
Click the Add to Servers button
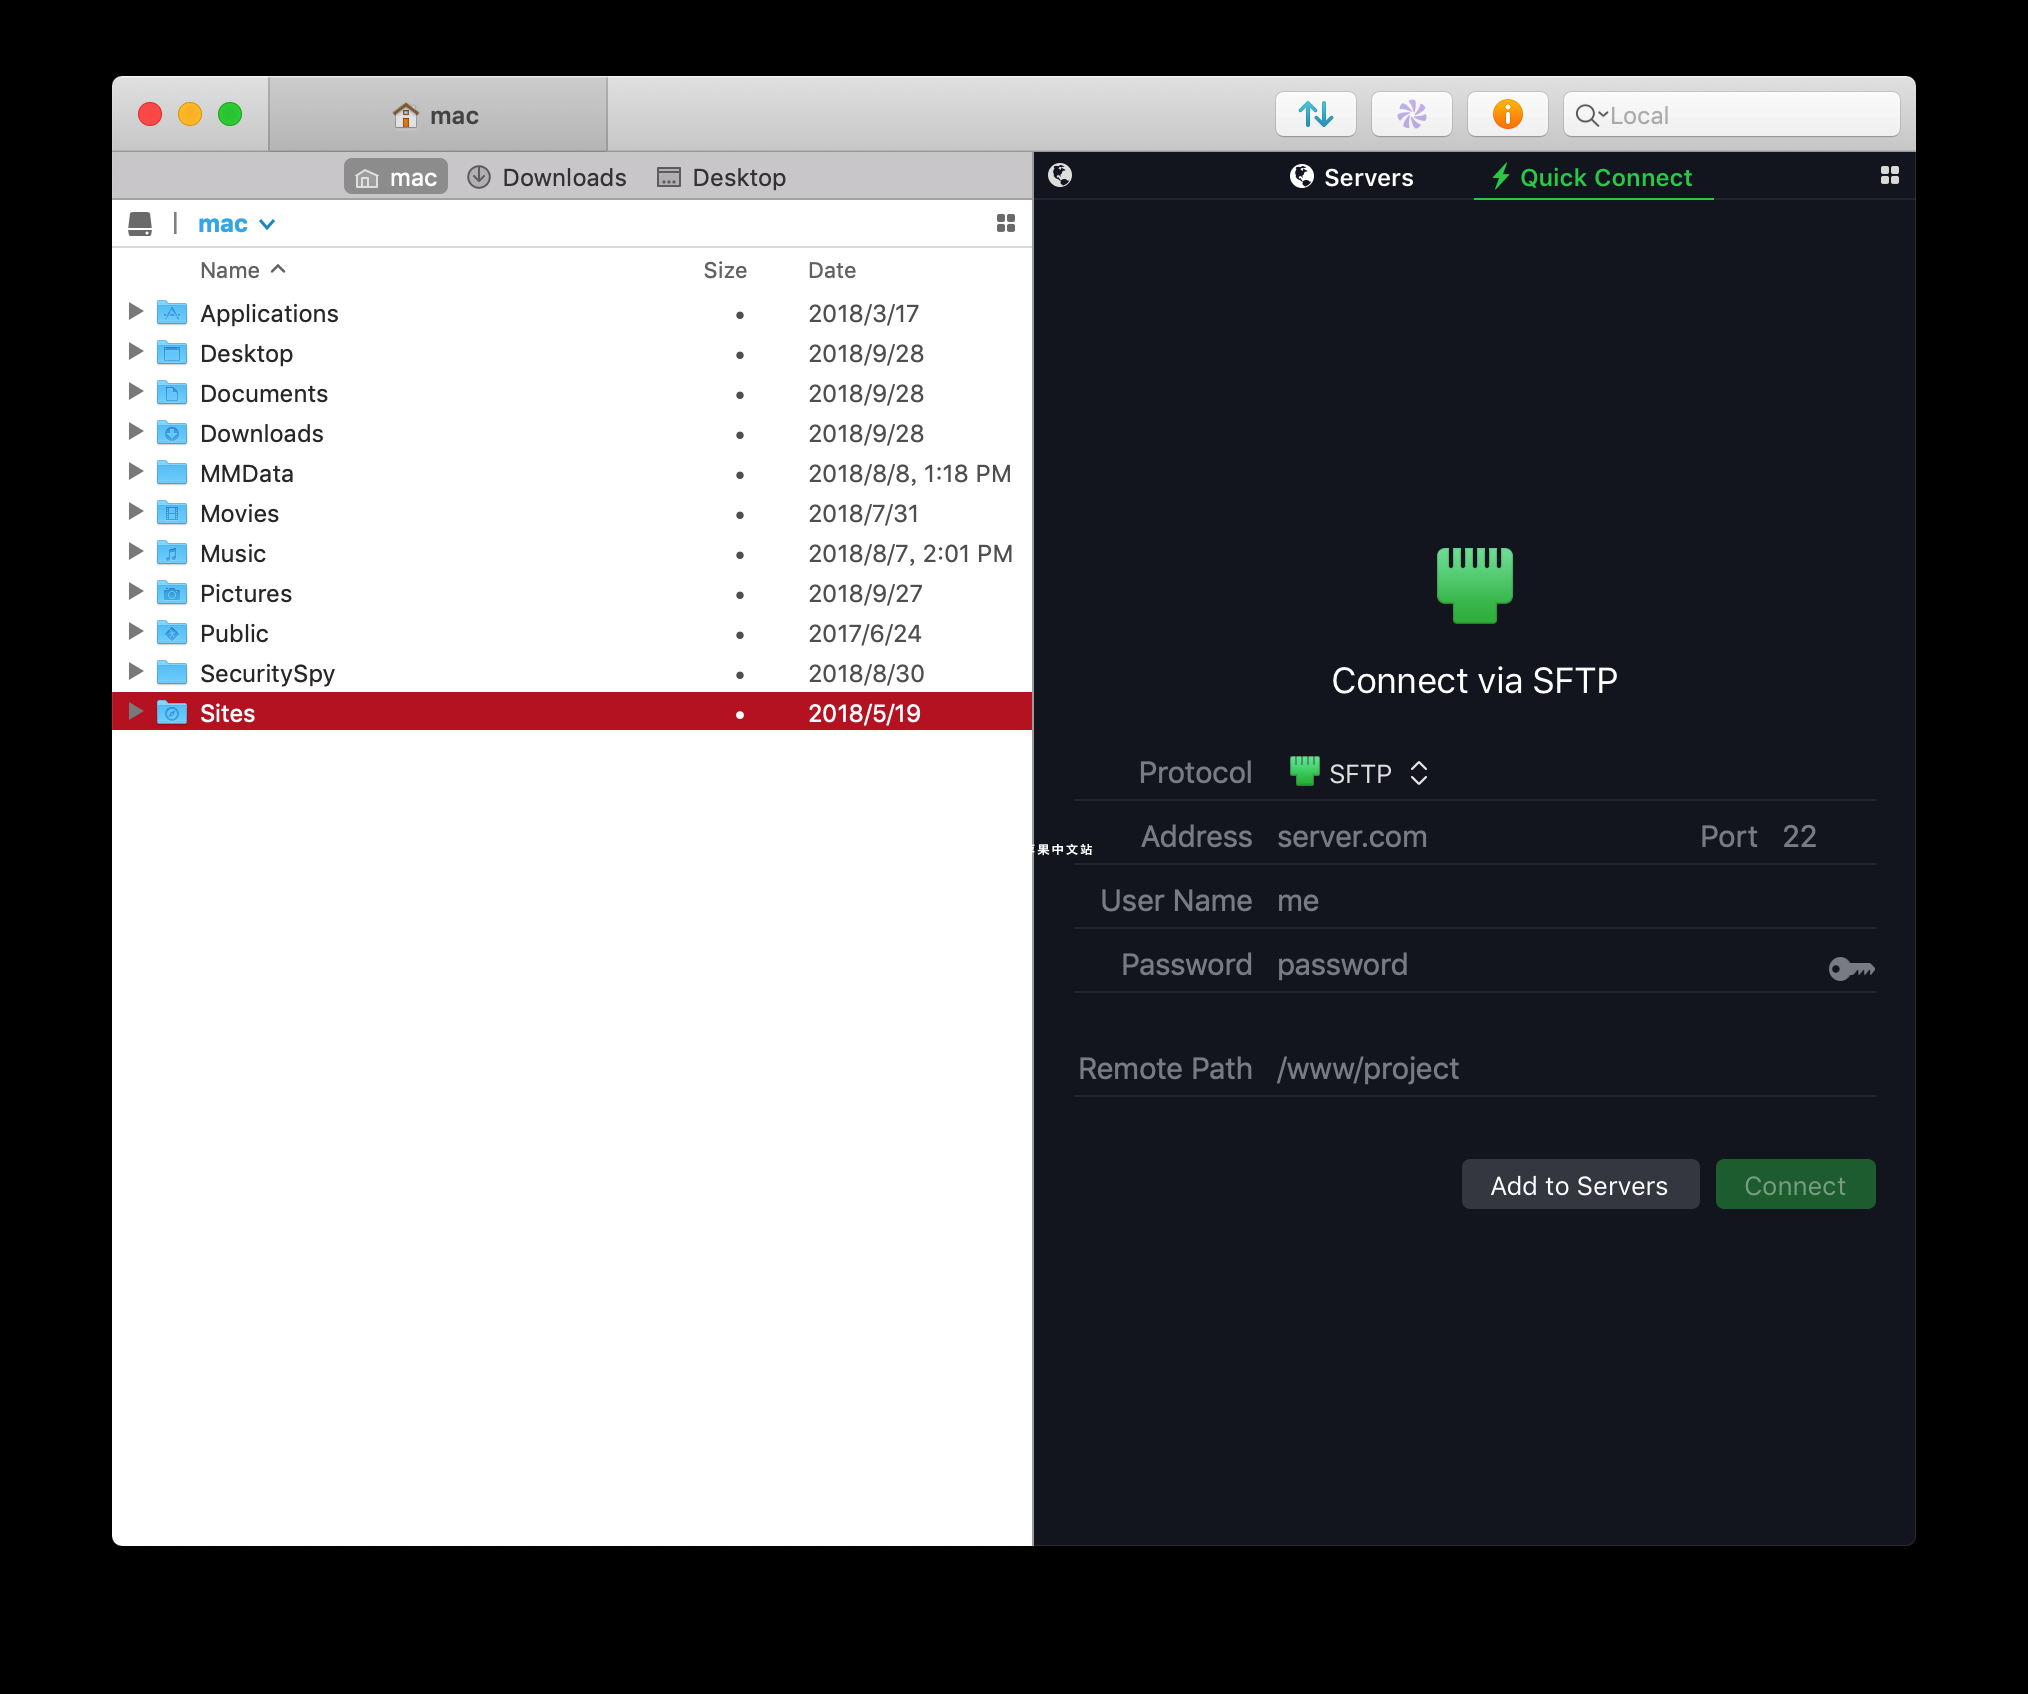click(x=1579, y=1185)
